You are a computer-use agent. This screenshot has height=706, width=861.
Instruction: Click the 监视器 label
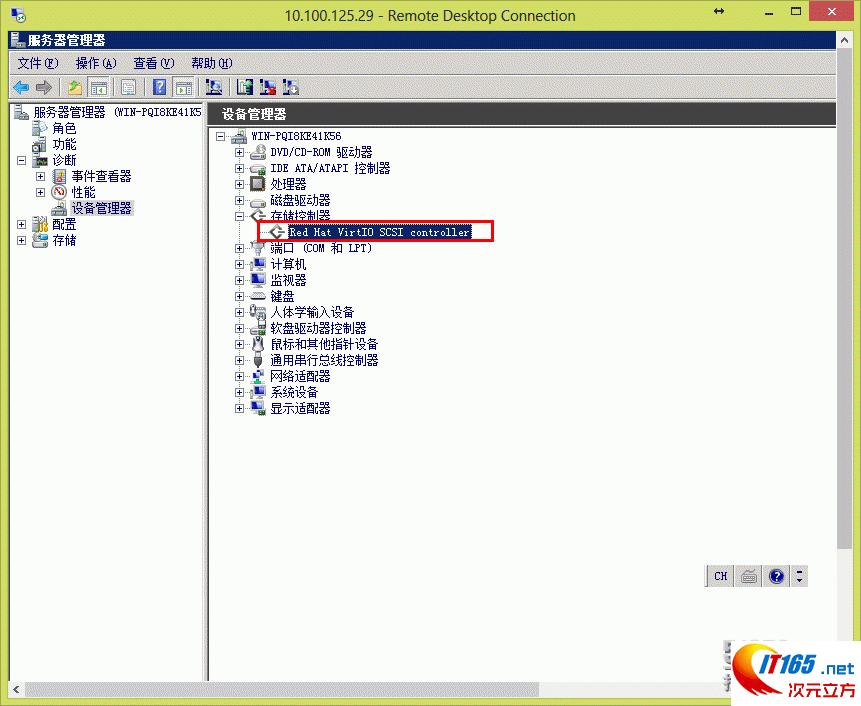(x=288, y=281)
